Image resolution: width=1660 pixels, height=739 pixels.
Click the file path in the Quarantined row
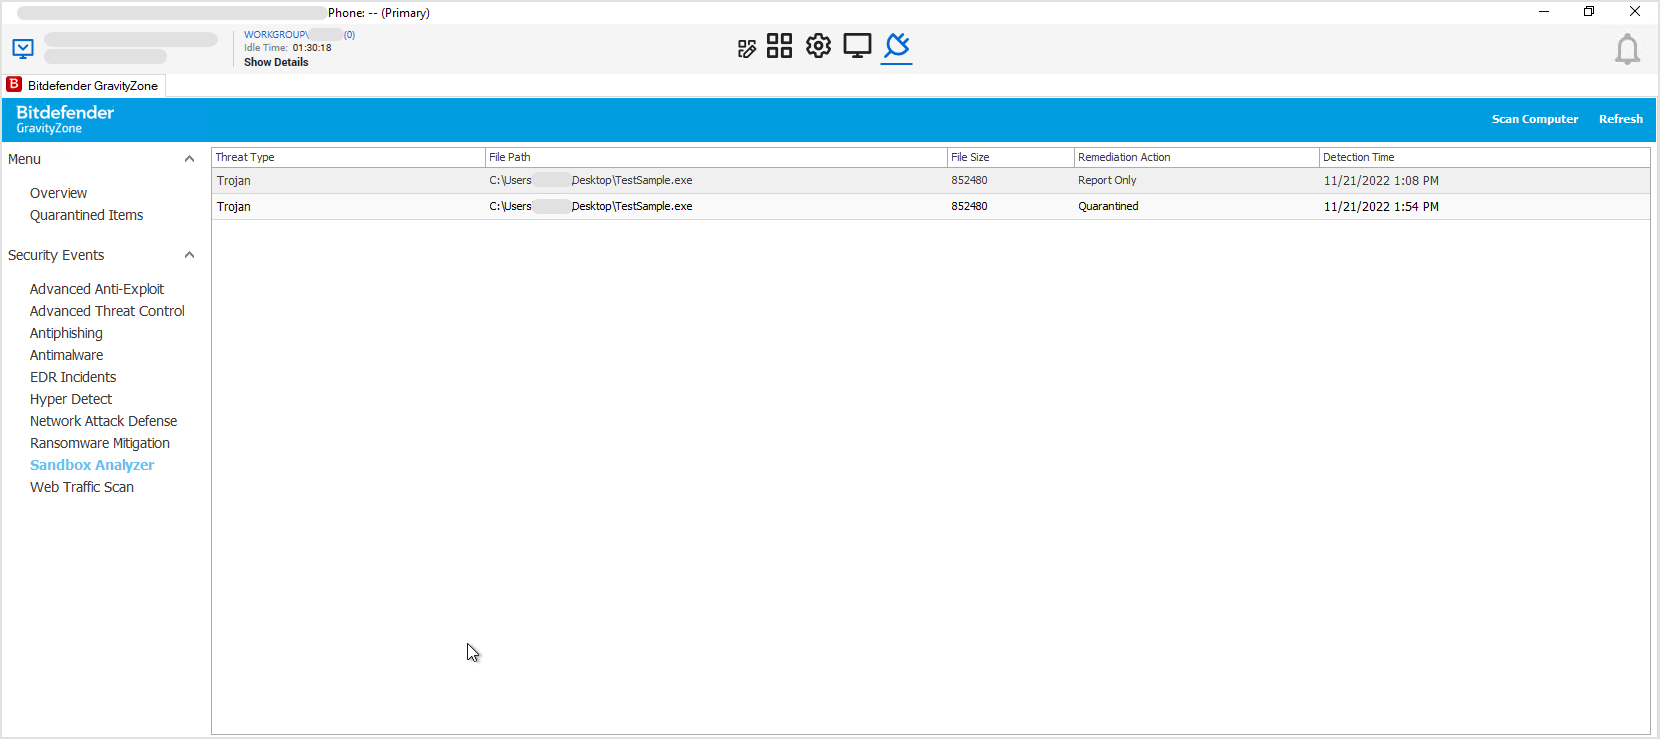(591, 207)
